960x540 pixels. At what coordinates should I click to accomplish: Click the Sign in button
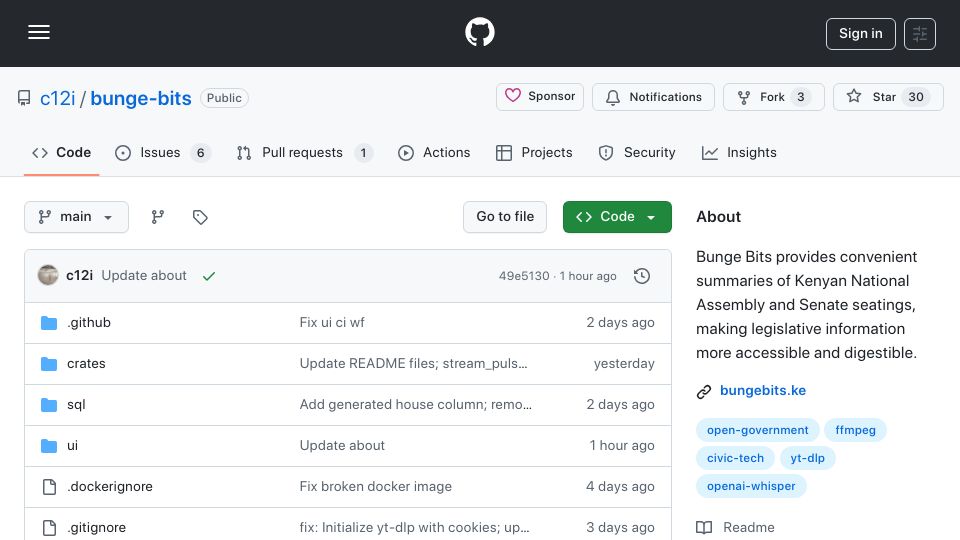click(x=860, y=34)
